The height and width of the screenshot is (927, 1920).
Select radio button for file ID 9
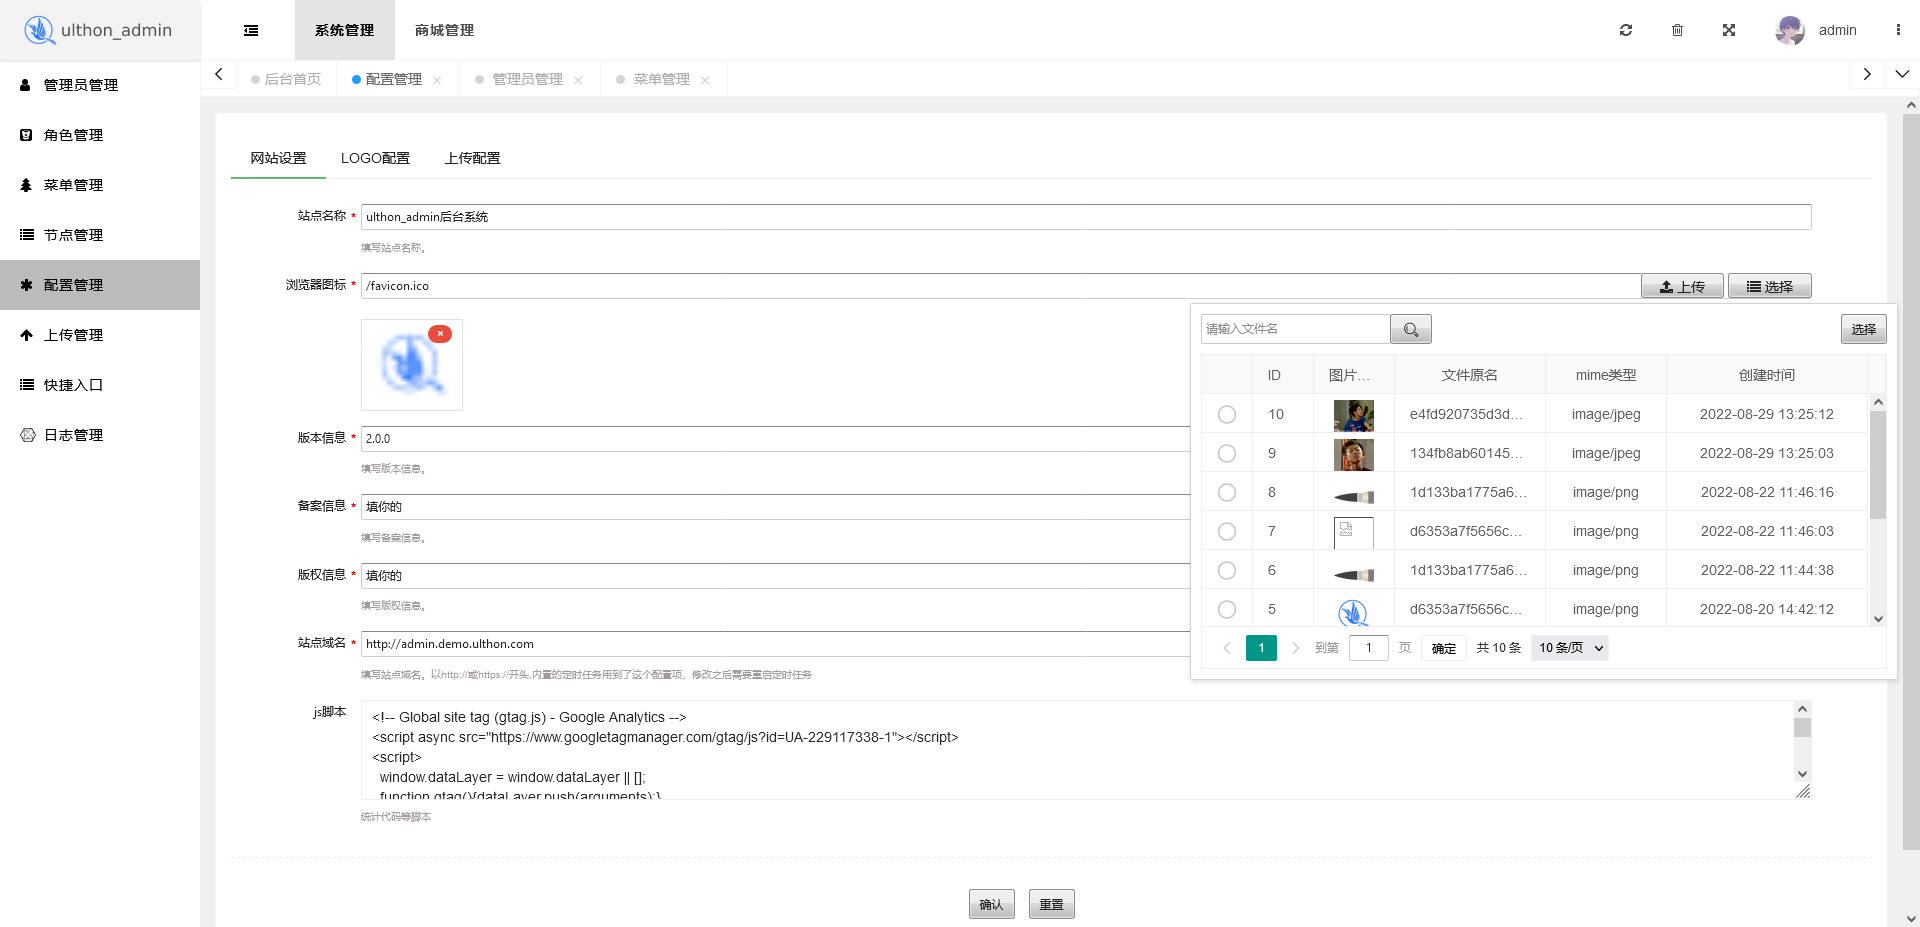(1227, 453)
